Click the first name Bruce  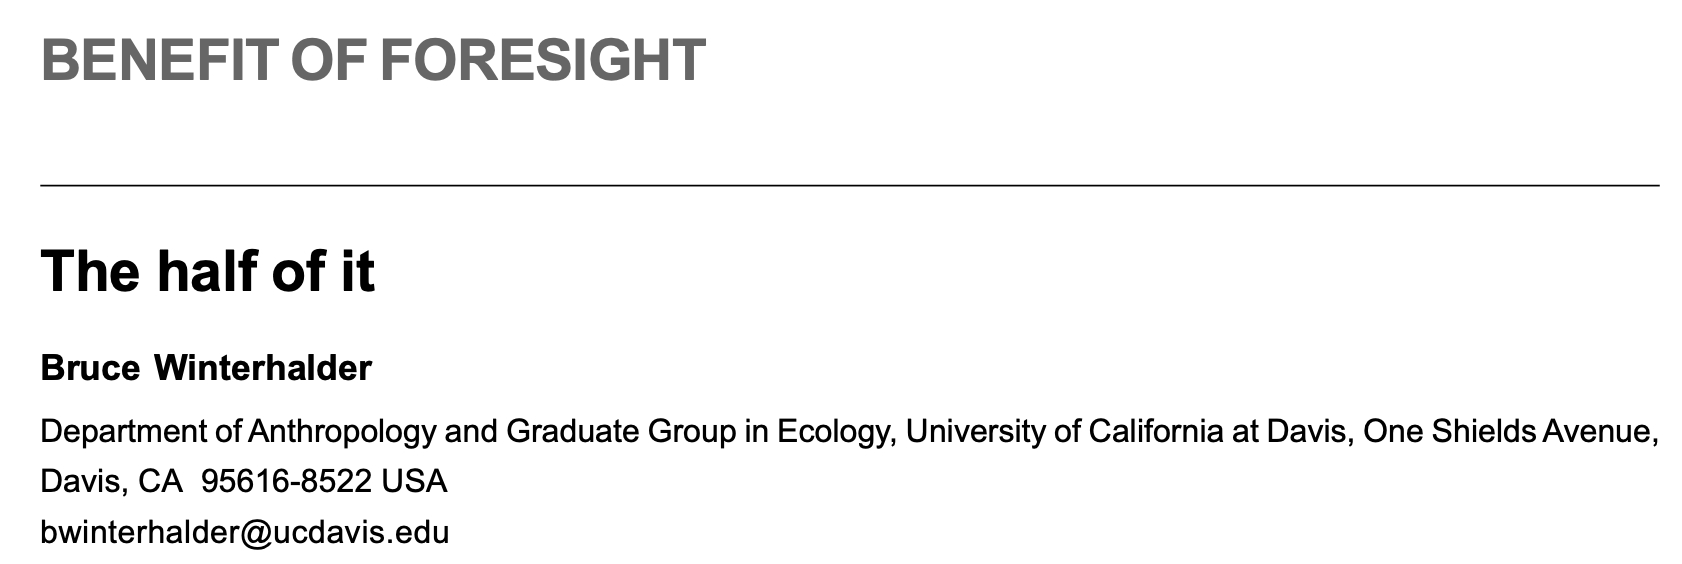click(x=90, y=369)
